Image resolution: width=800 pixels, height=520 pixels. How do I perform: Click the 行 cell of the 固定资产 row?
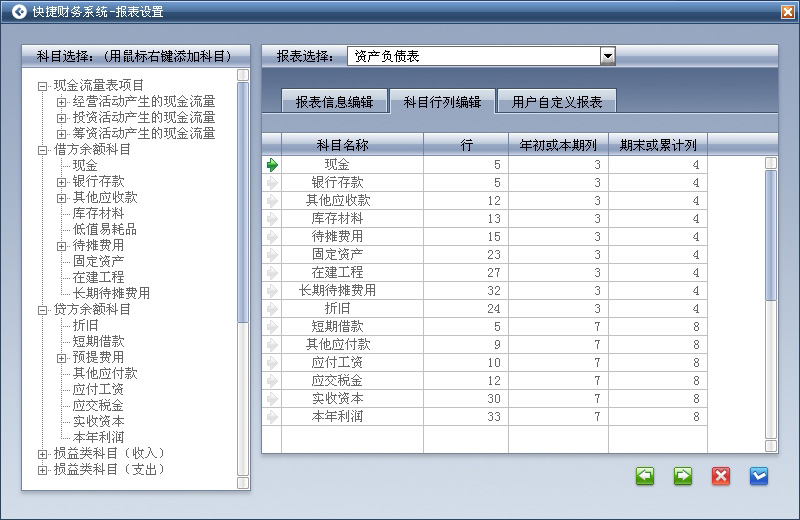tap(466, 255)
